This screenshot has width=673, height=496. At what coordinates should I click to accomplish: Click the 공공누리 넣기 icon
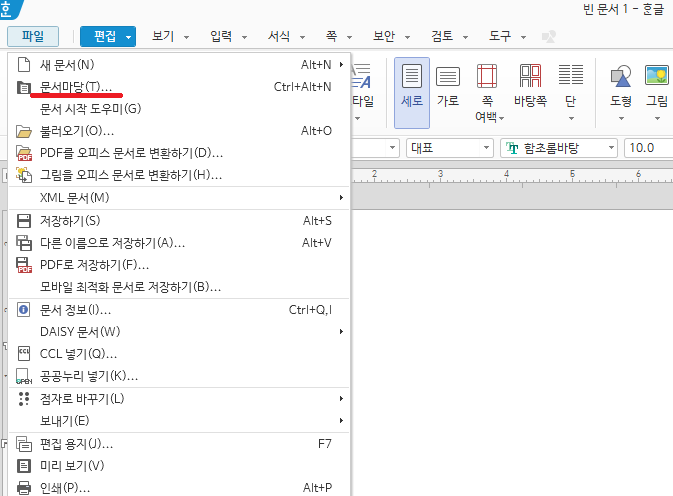pyautogui.click(x=24, y=376)
